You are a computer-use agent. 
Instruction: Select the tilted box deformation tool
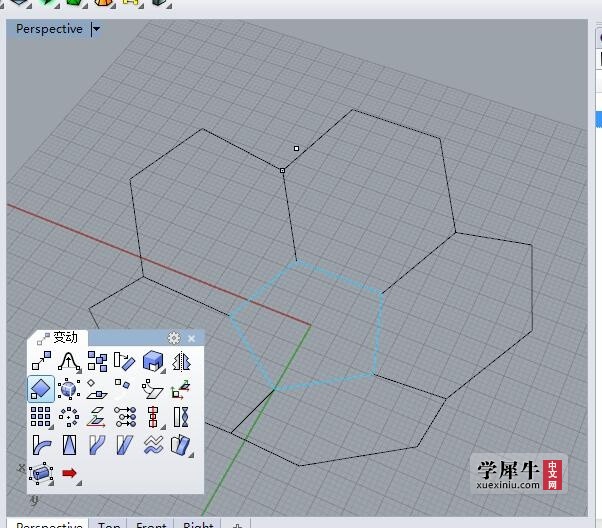pos(180,445)
